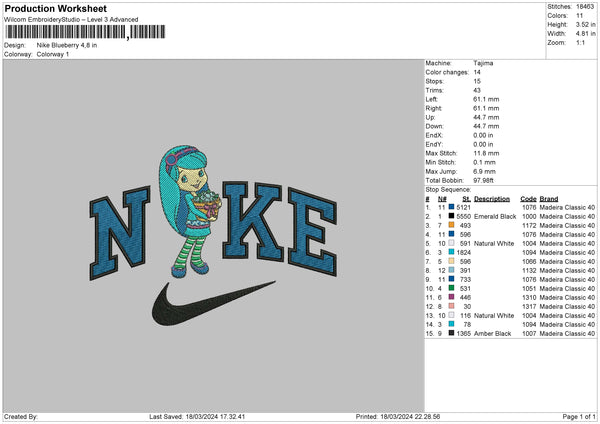The height and width of the screenshot is (424, 600).
Task: Select the blue swatch in stop row 4
Action: coord(451,234)
